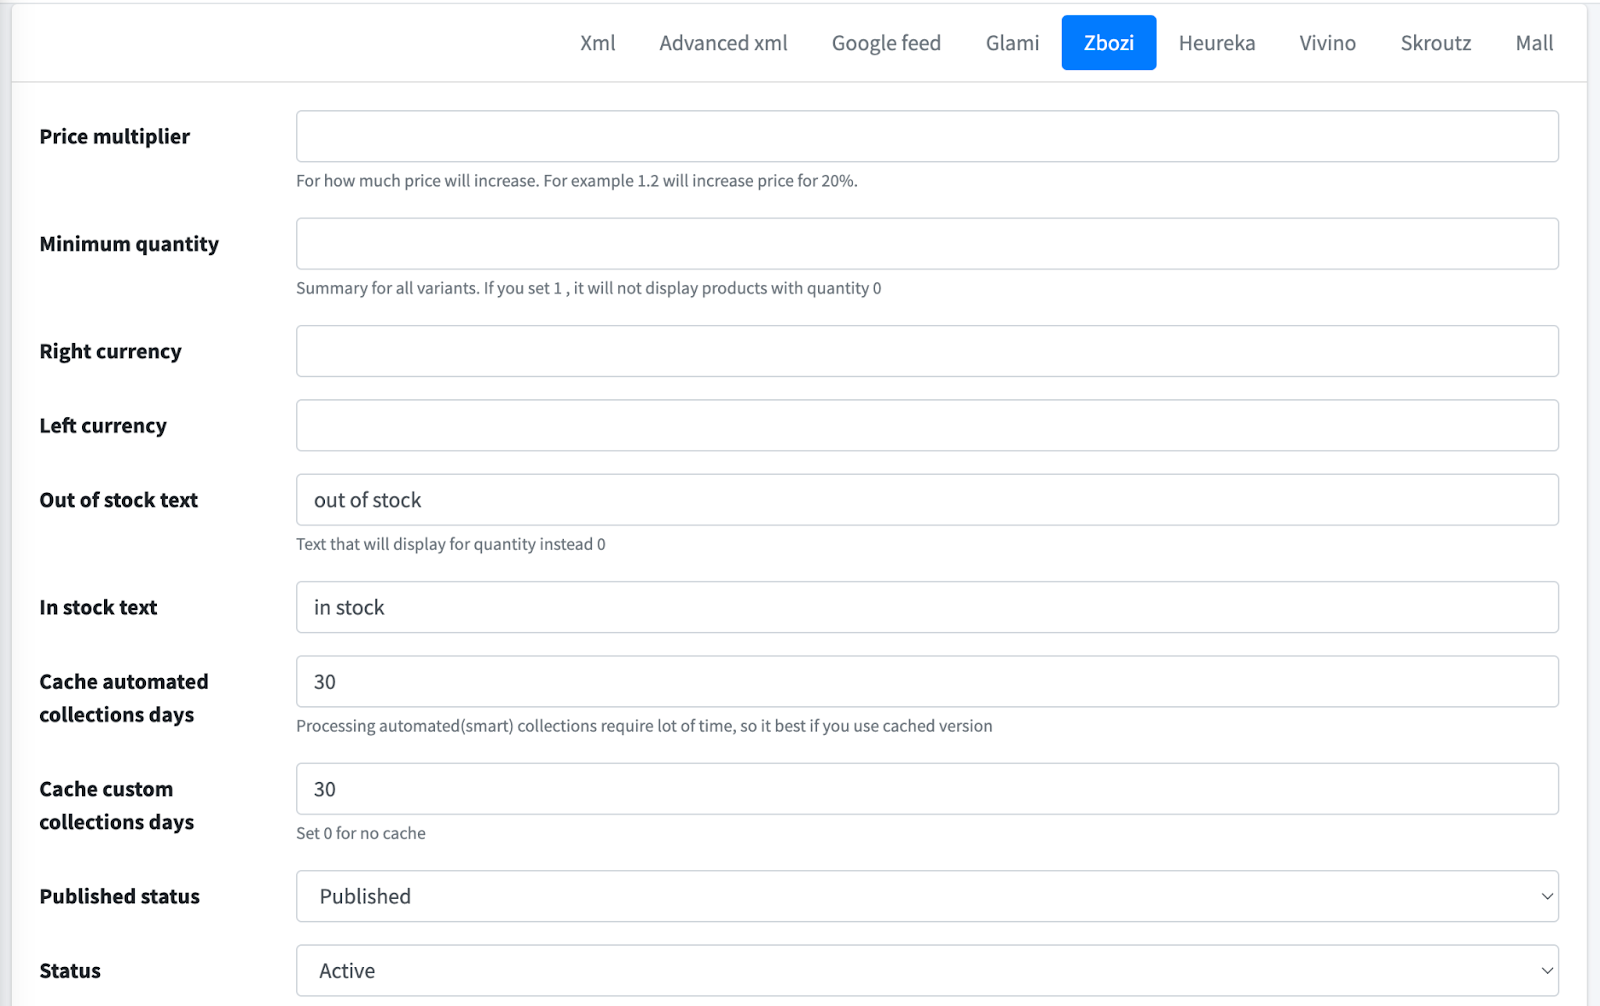
Task: Click the Cache custom collections days label
Action: [x=117, y=805]
